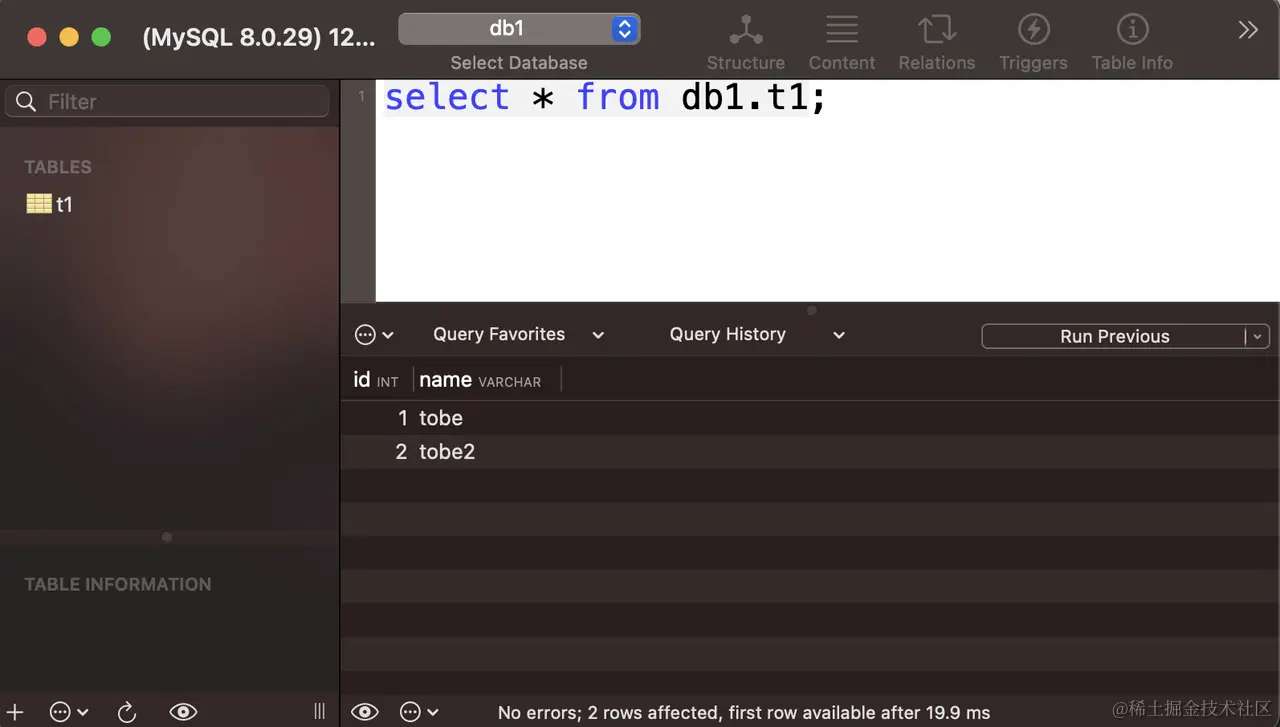Open the Run Previous arrow dropdown
Screen dimensions: 1280x727
coord(1258,336)
